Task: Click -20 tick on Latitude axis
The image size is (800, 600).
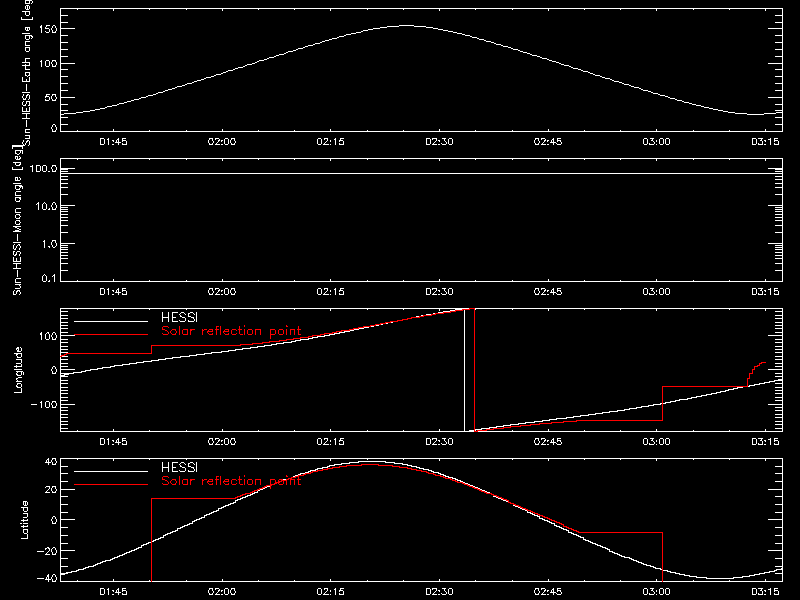Action: pos(47,551)
